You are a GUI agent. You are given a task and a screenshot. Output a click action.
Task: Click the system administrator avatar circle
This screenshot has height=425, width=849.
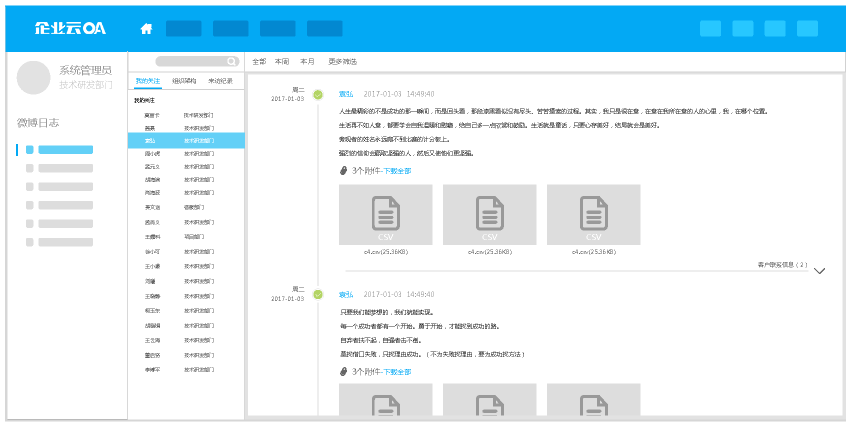34,77
